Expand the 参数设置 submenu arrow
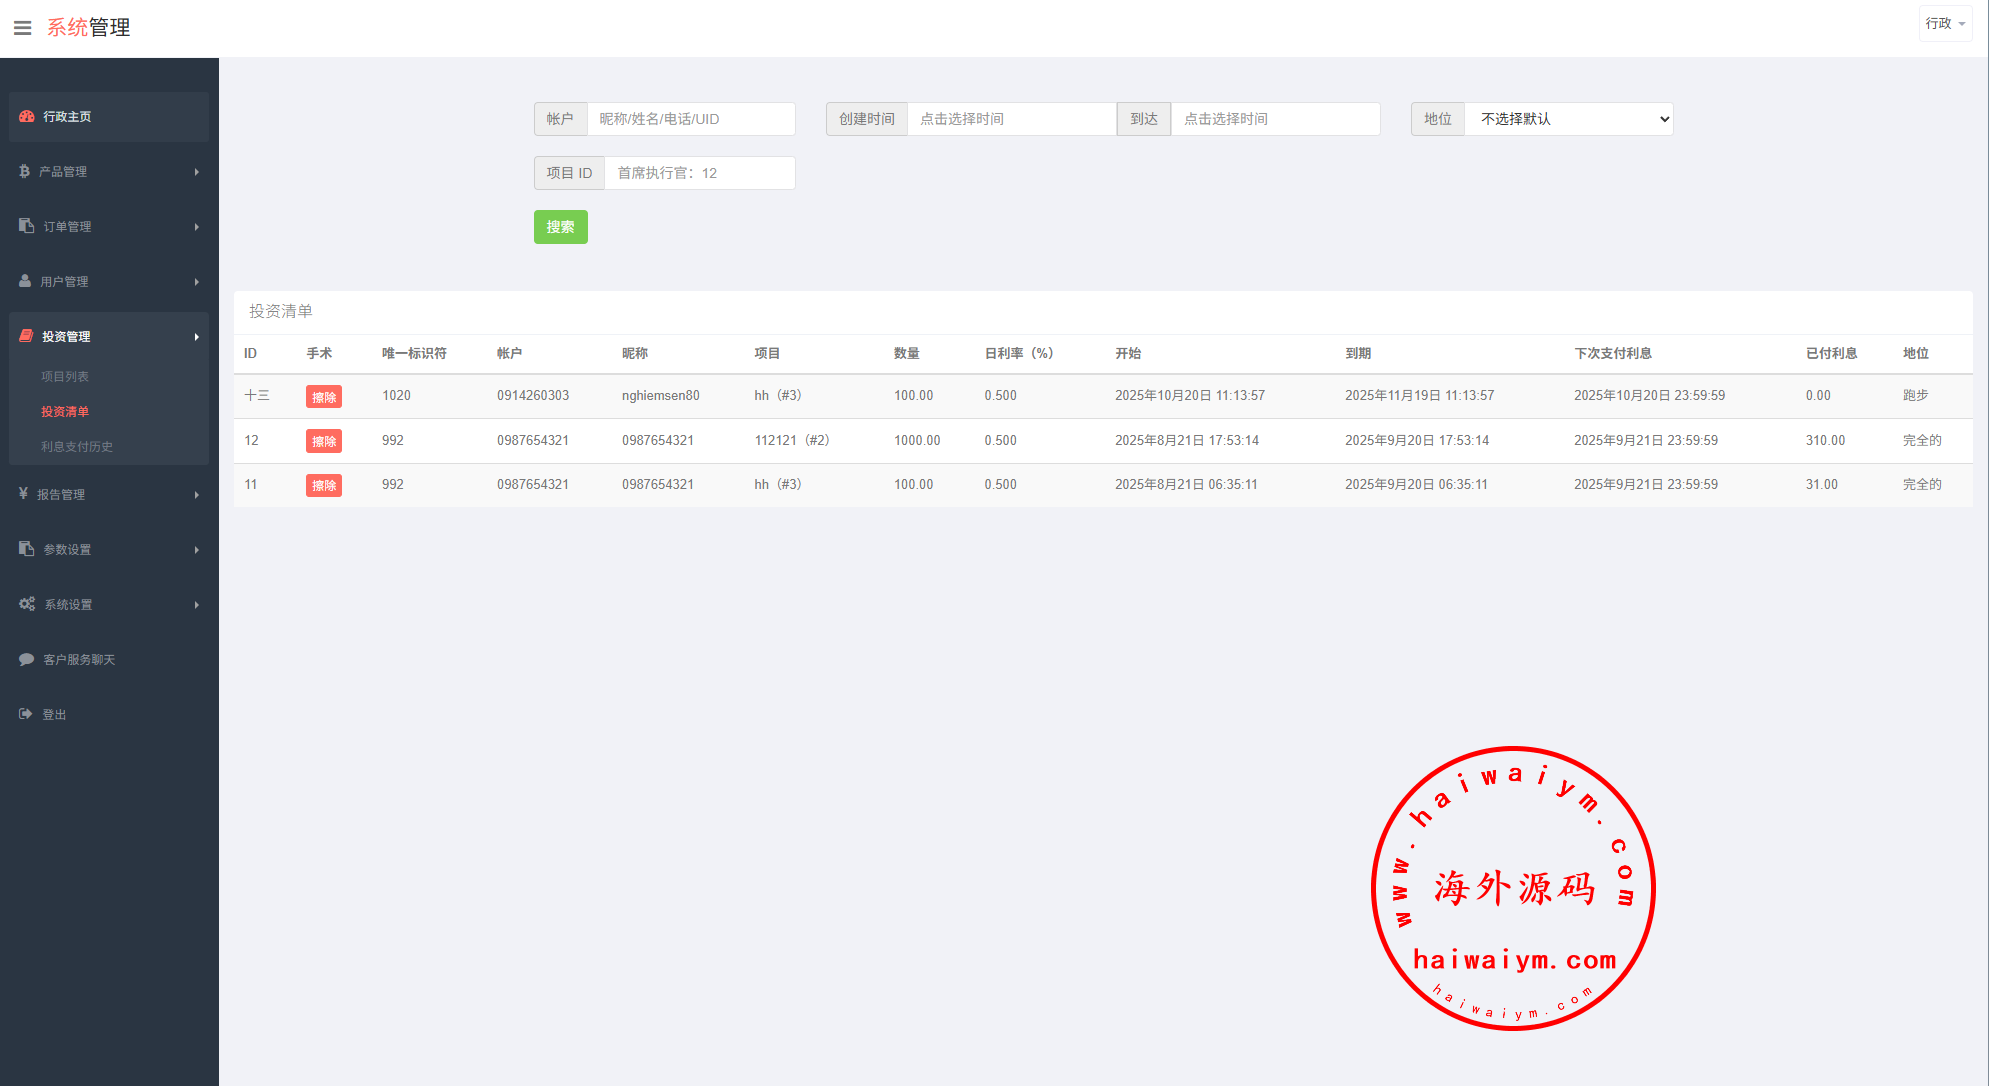This screenshot has height=1086, width=1989. pos(196,549)
